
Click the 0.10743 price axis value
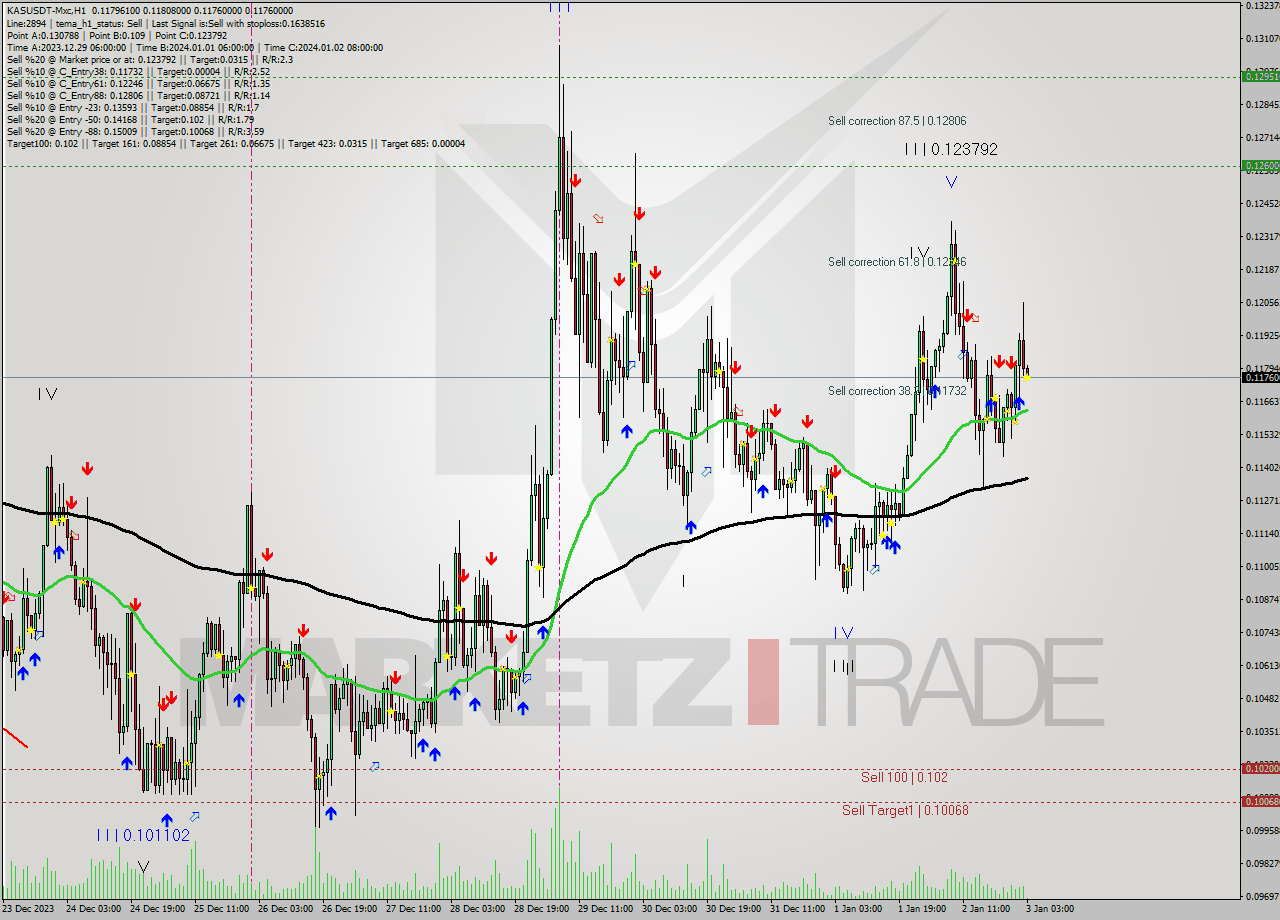[1262, 632]
